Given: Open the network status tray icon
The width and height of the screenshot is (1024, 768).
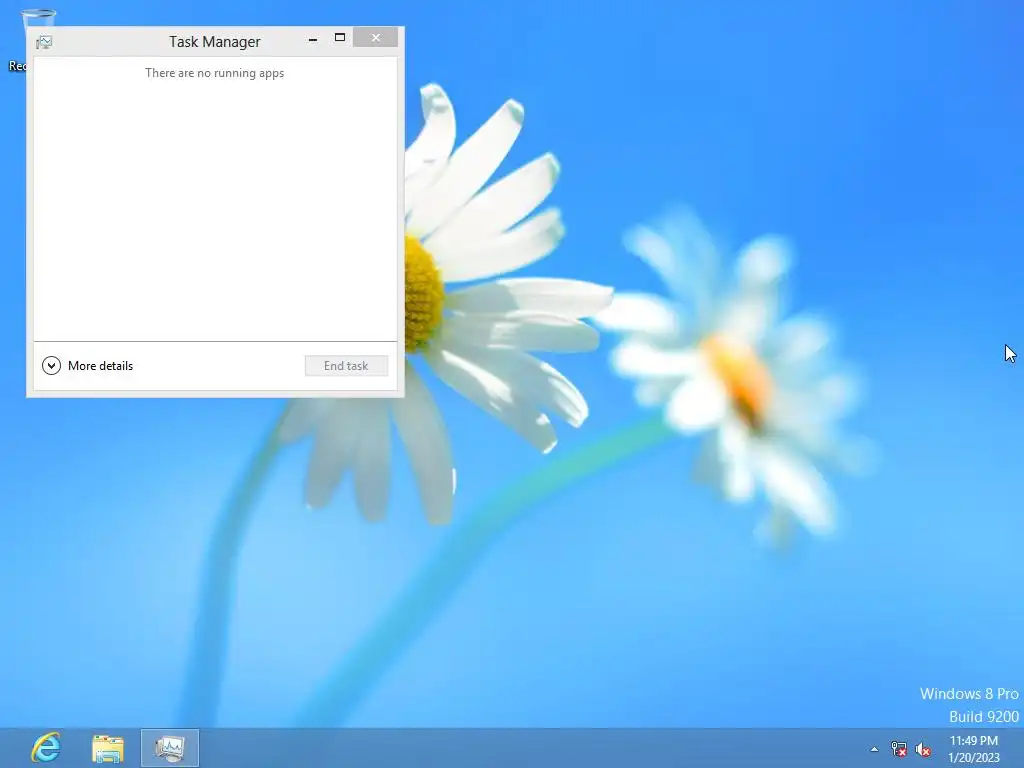Looking at the screenshot, I should point(899,749).
